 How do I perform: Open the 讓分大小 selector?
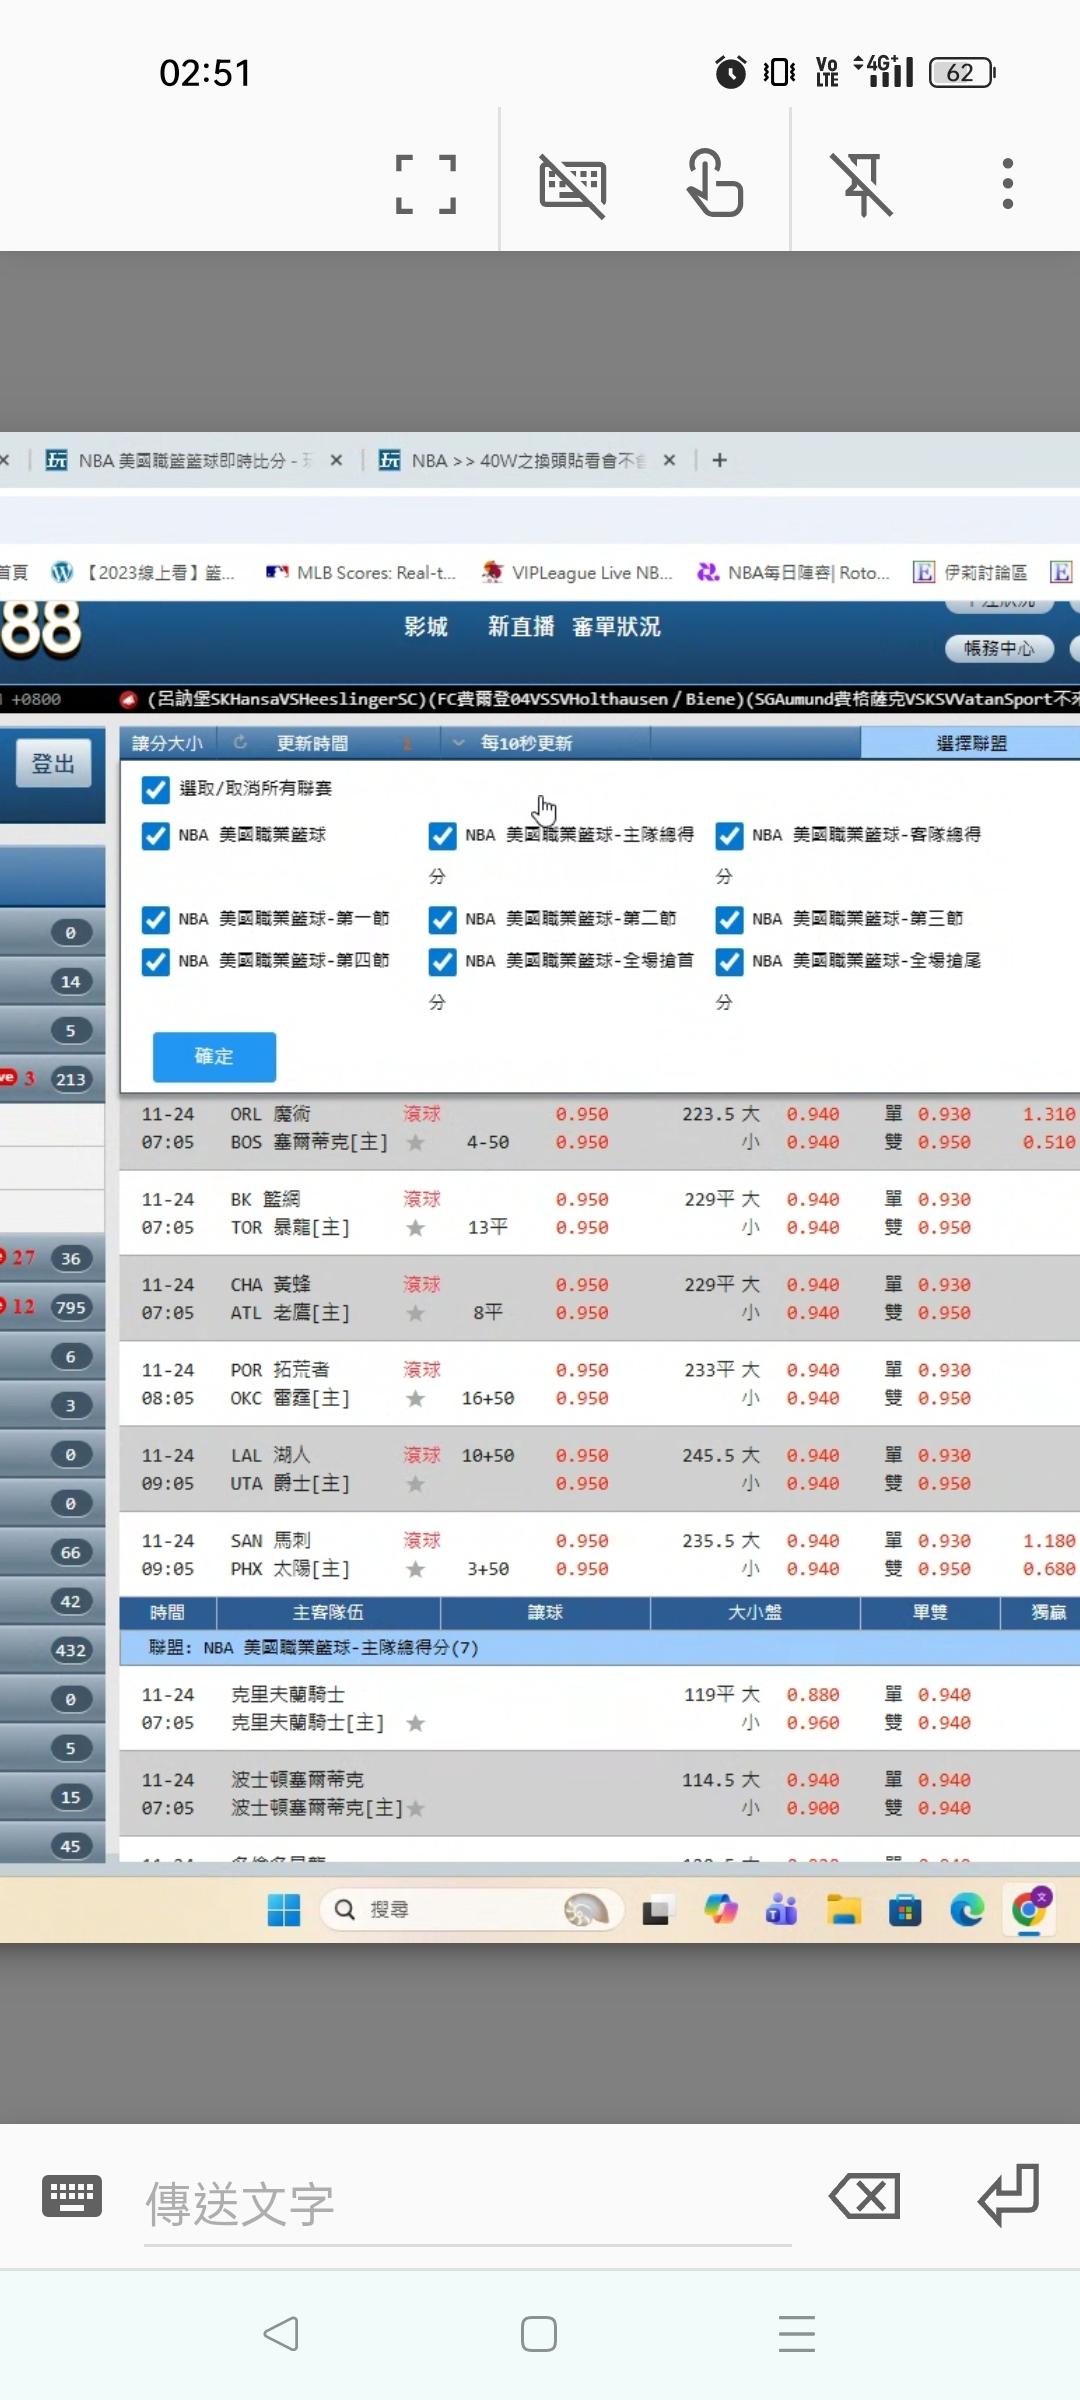[x=167, y=743]
